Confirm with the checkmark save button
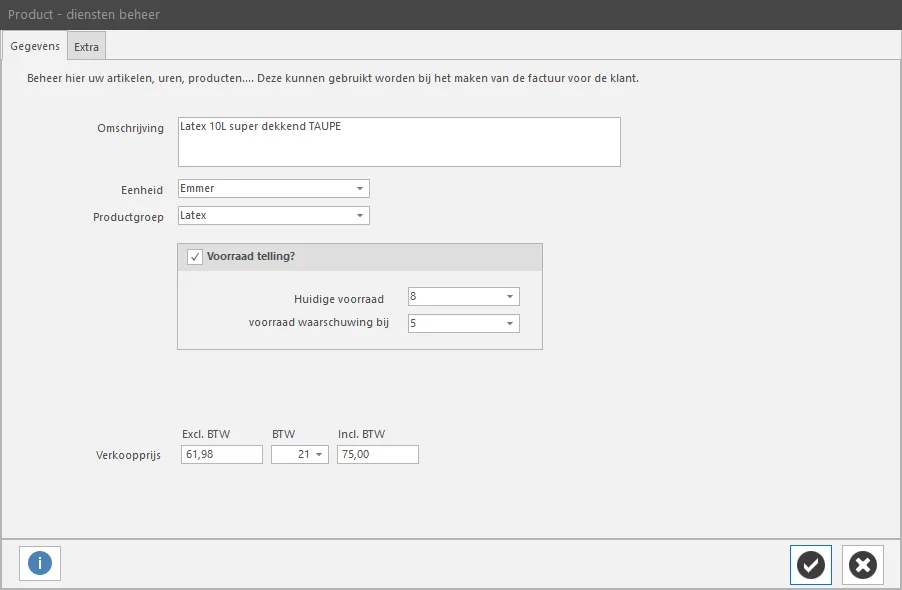 coord(811,565)
